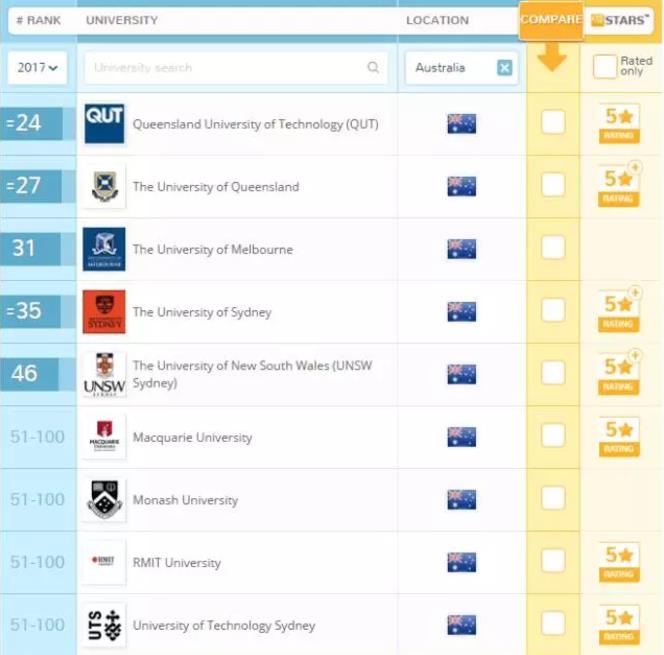Click the STARS column header
The width and height of the screenshot is (664, 655).
(x=620, y=20)
